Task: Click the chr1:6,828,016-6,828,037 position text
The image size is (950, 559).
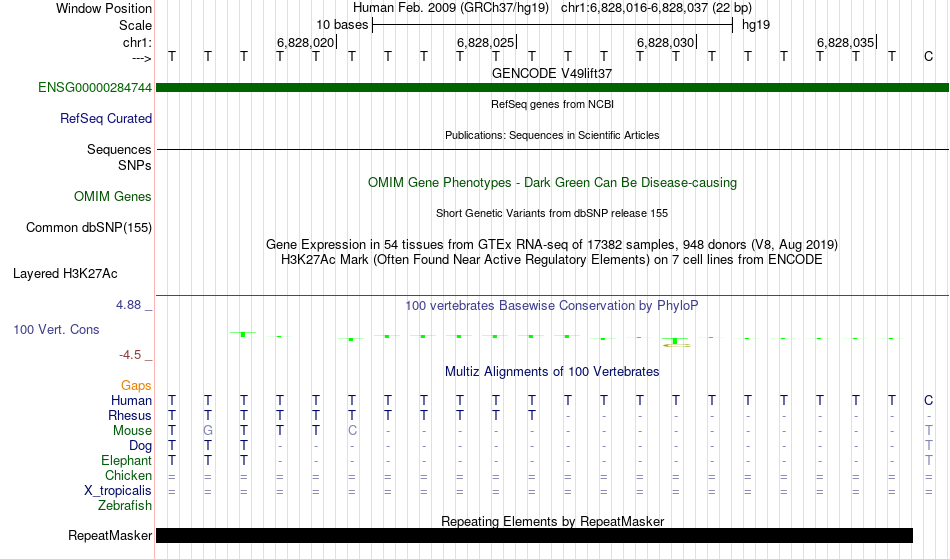Action: (656, 8)
